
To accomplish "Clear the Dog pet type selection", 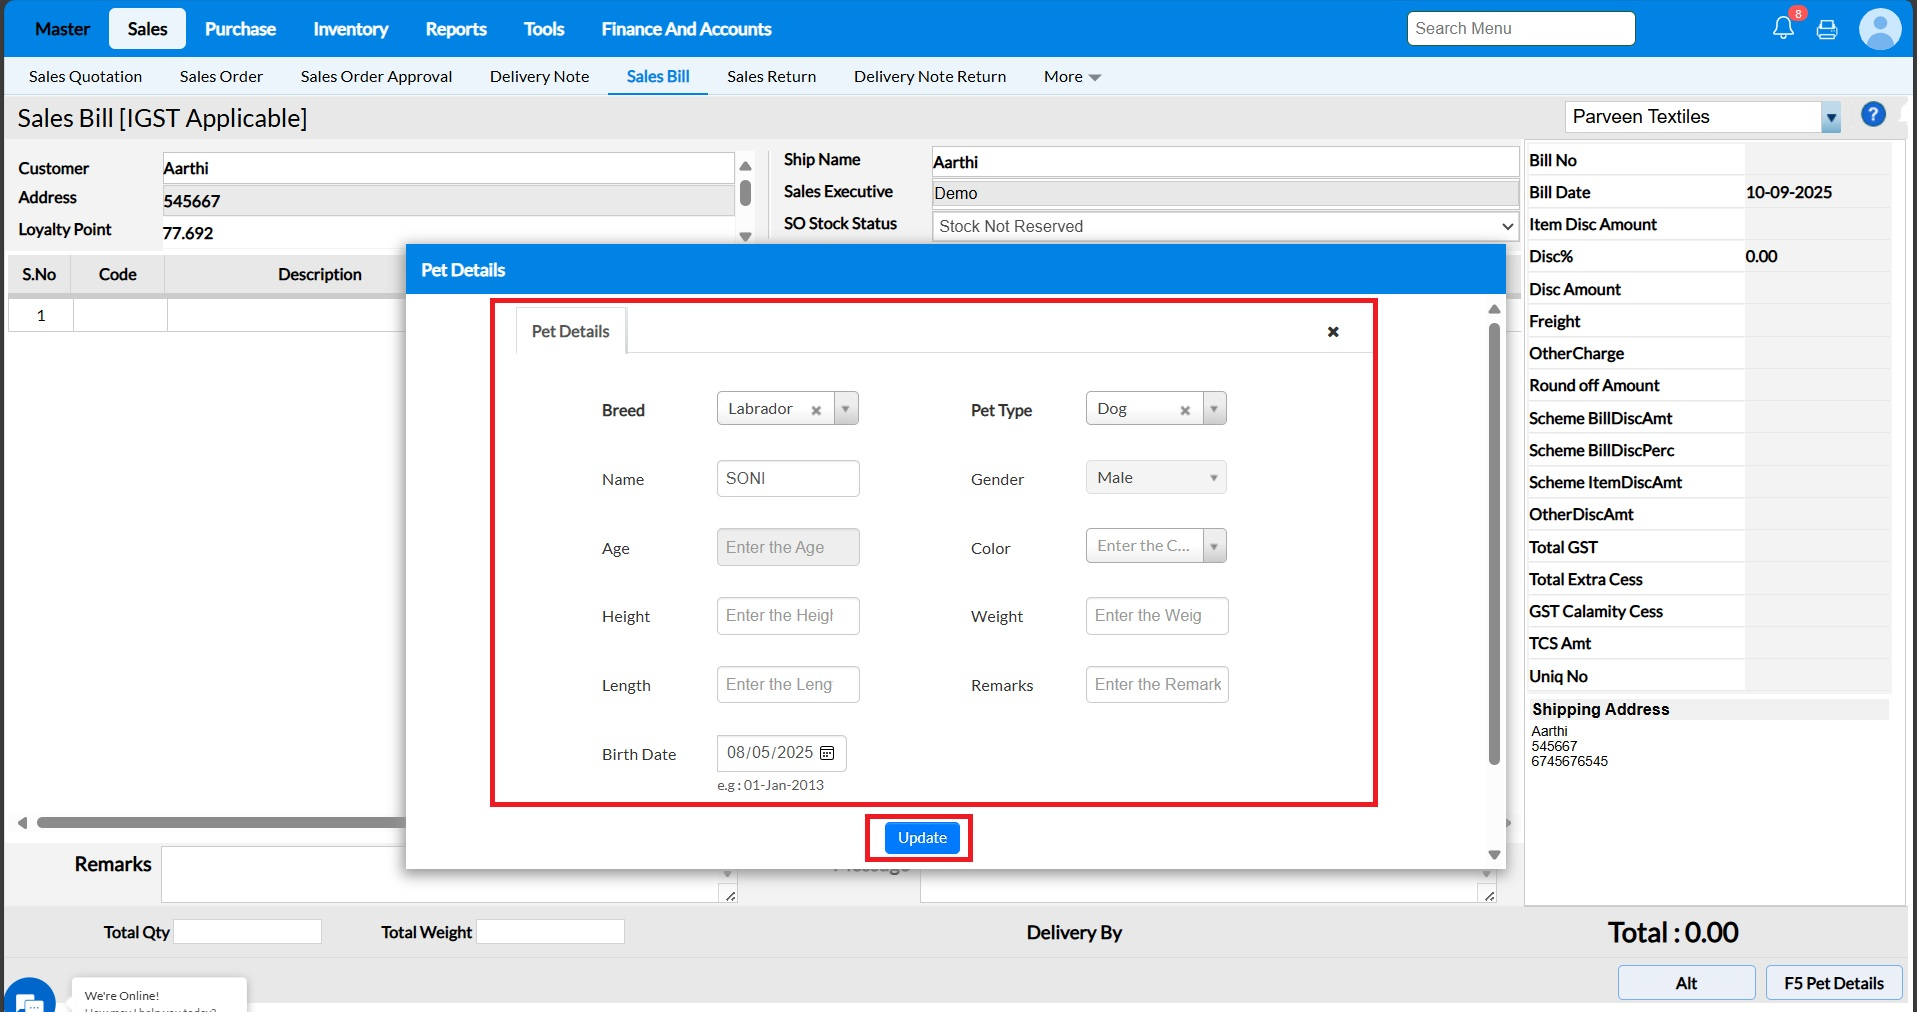I will click(x=1185, y=410).
